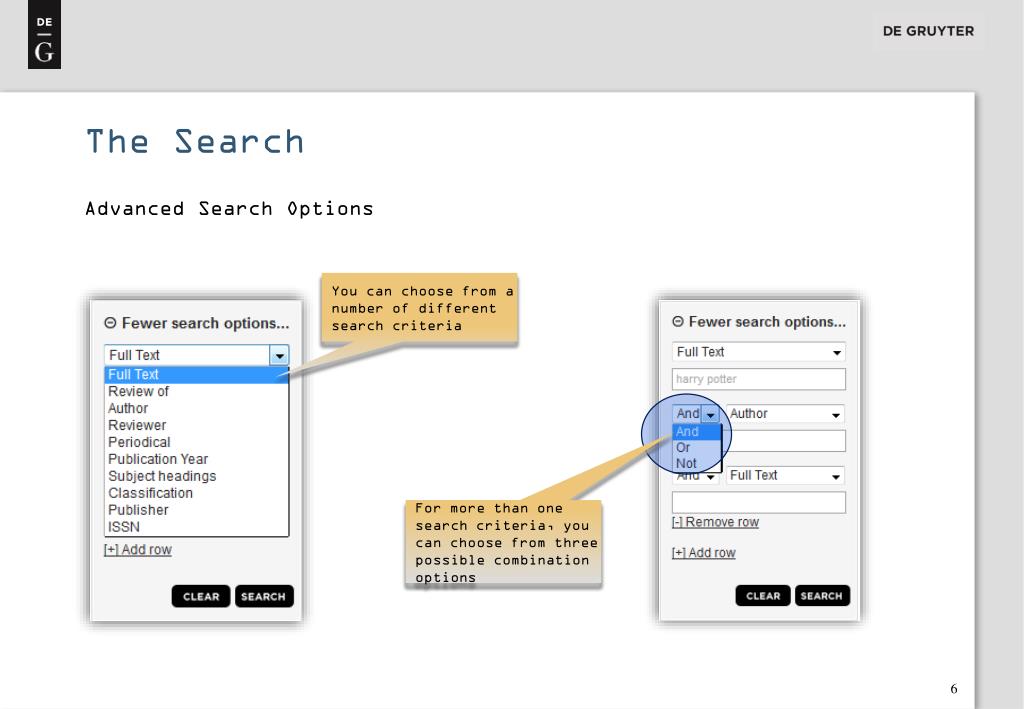Screen dimensions: 1024x709
Task: Click CLEAR button in left panel
Action: coord(201,596)
